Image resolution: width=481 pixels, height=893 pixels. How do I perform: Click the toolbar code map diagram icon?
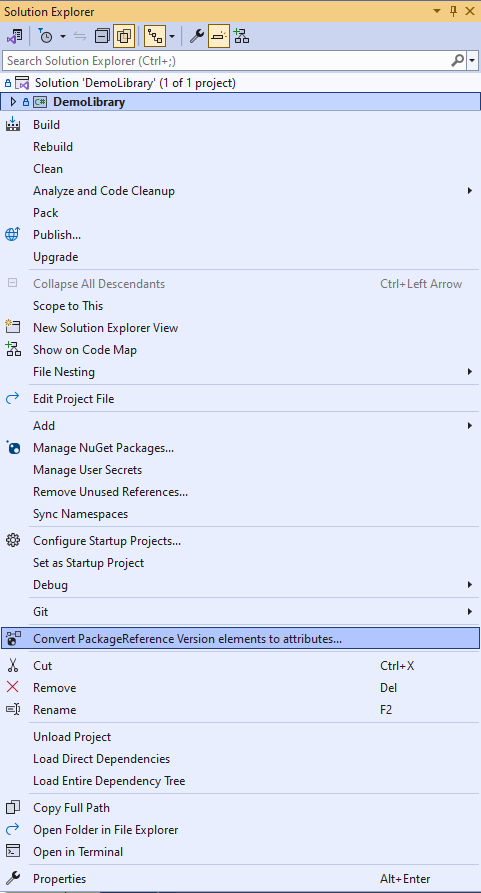coord(241,36)
